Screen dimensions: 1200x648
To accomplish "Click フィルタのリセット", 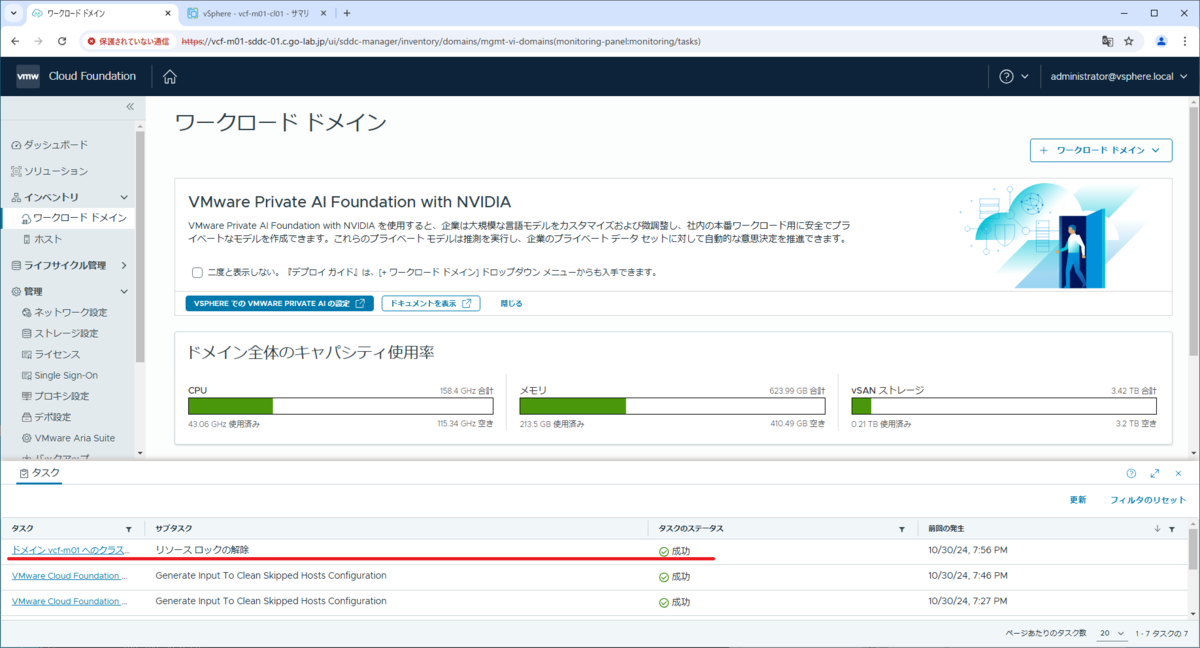I will [1148, 499].
